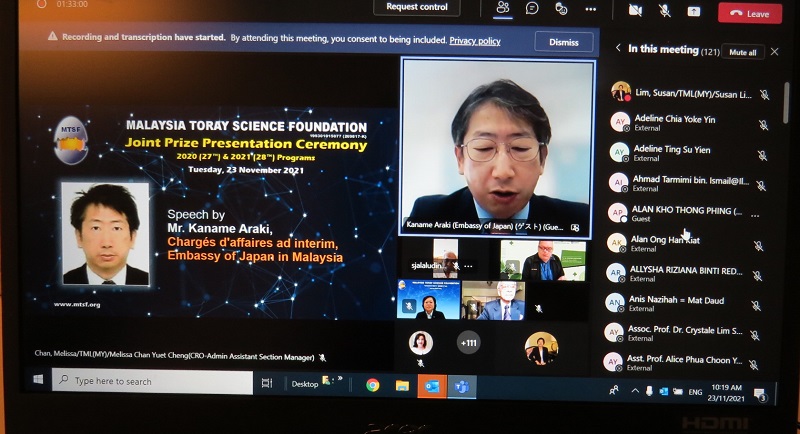Toggle the microphone mute icon

click(664, 10)
